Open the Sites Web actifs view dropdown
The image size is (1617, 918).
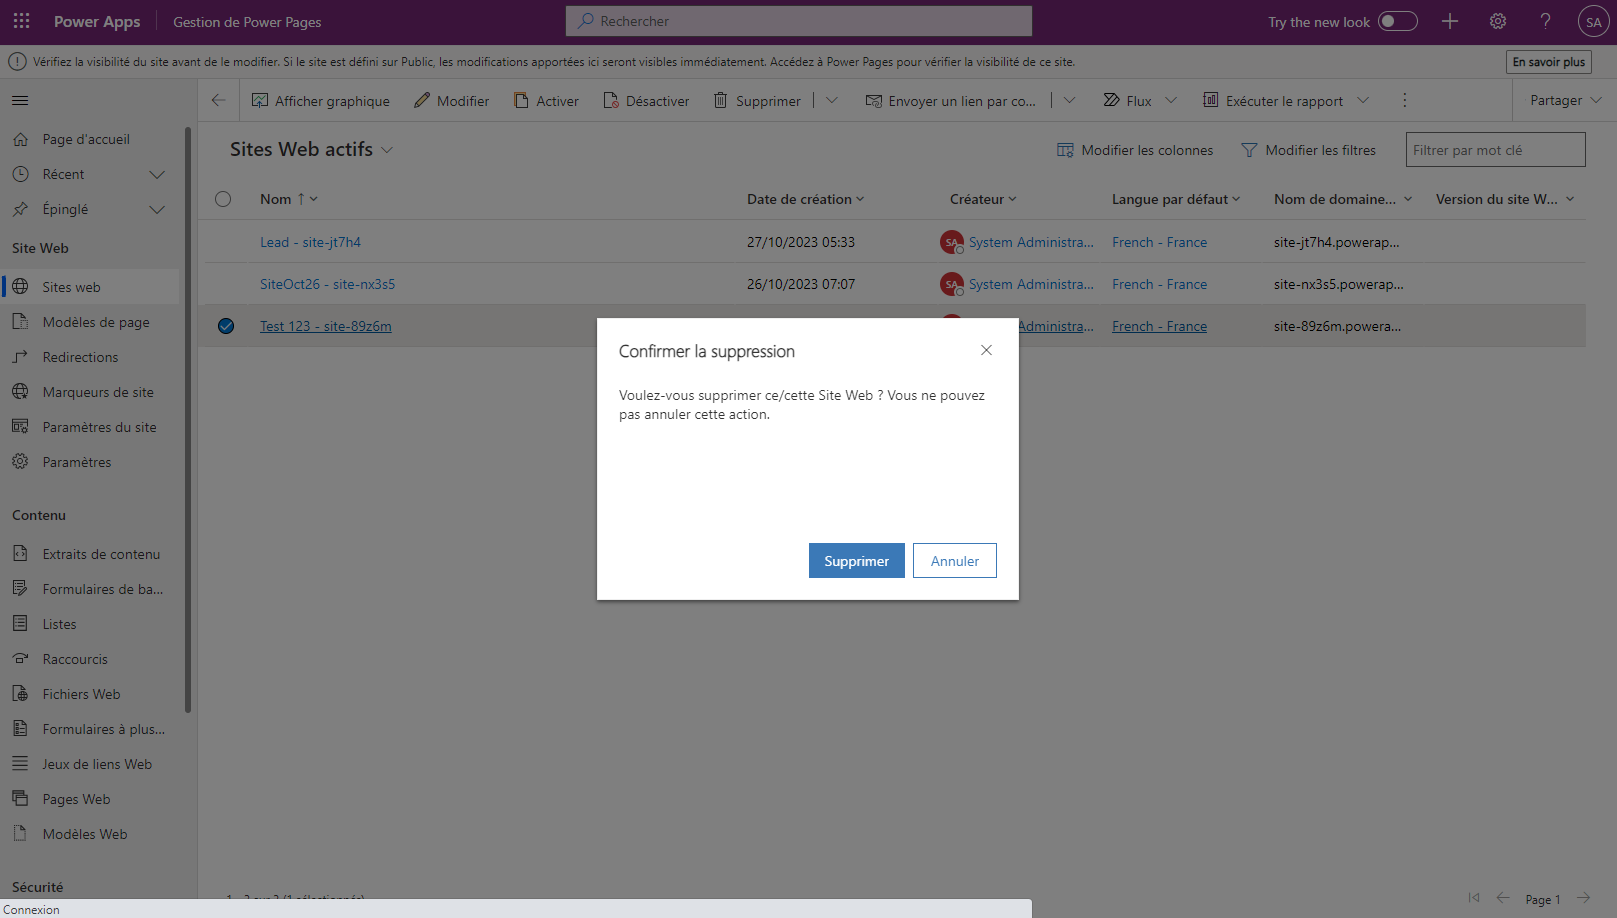coord(387,150)
